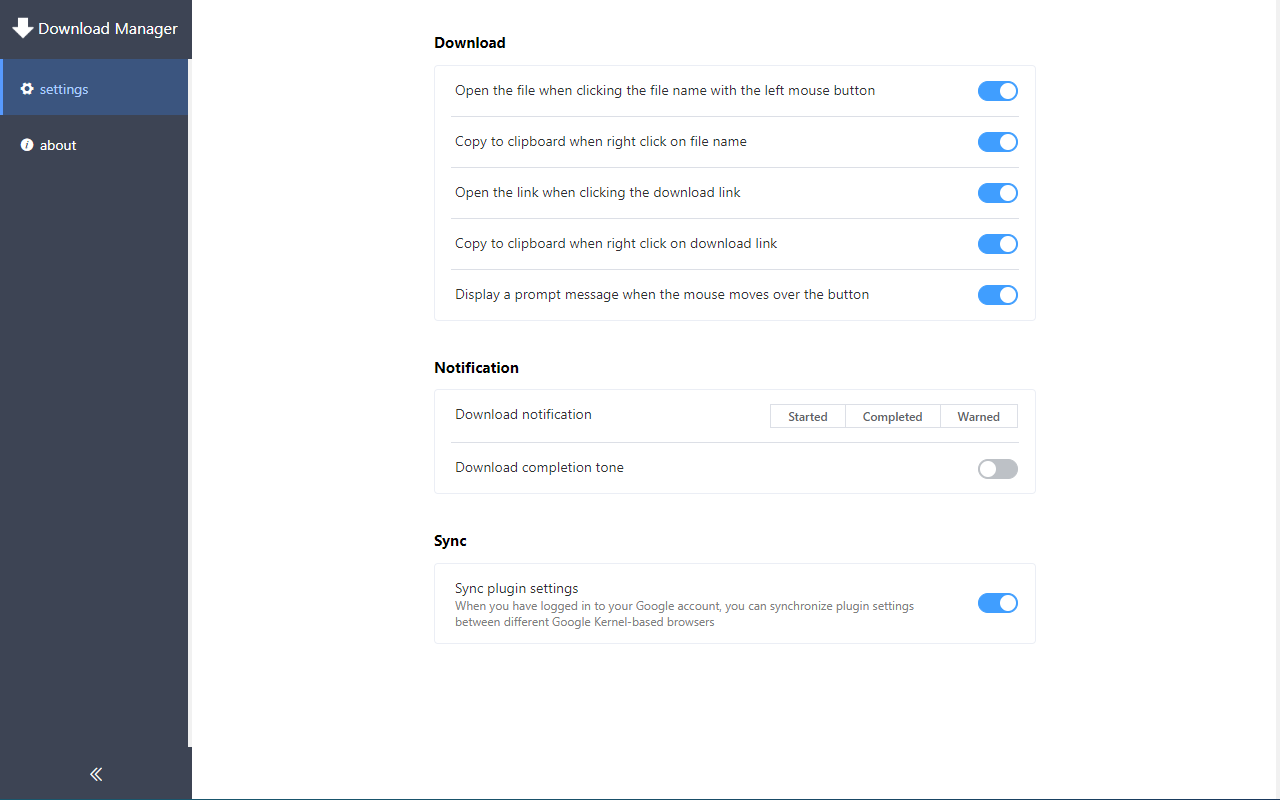Collapse the sidebar with double-chevron icon
This screenshot has width=1280, height=800.
click(96, 774)
